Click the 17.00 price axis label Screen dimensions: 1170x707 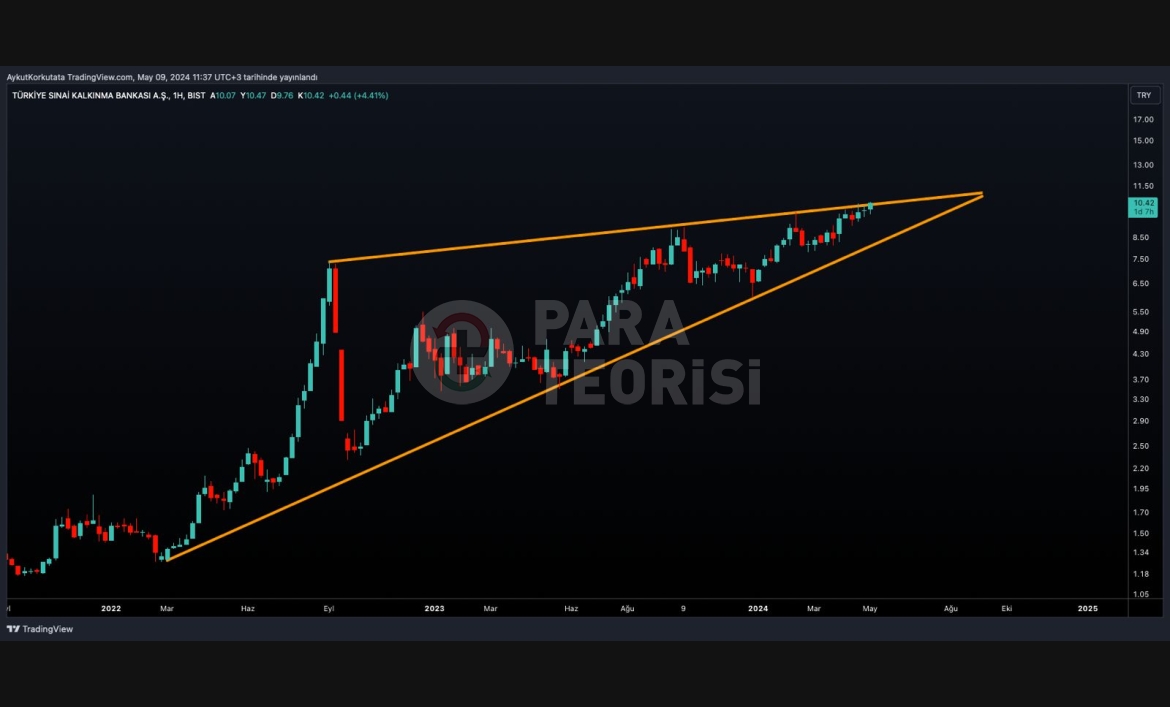(x=1143, y=119)
